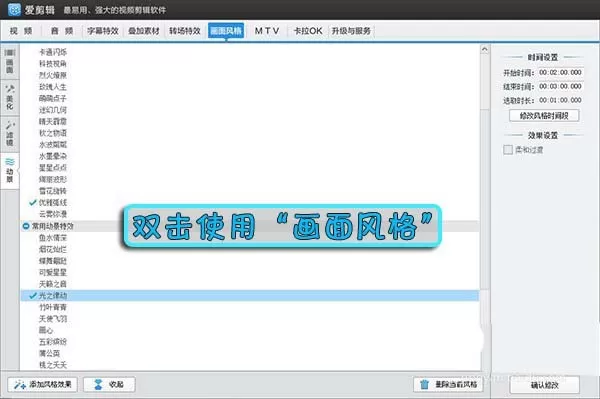Image resolution: width=600 pixels, height=399 pixels.
Task: Click the 修改风格时间段 button
Action: (544, 116)
